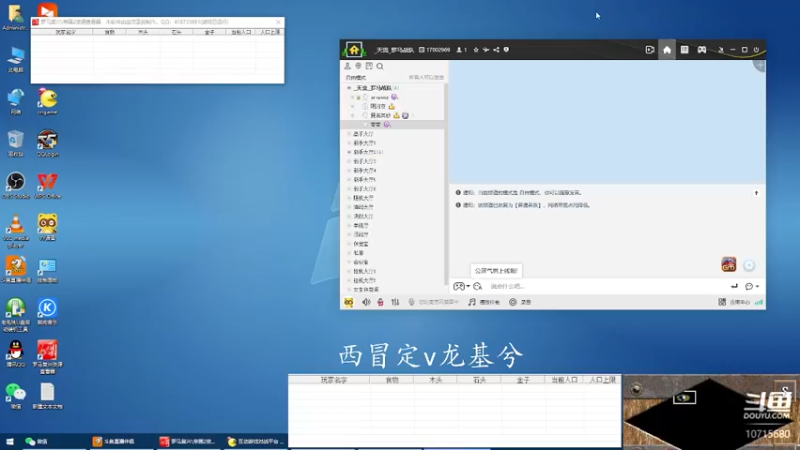Click 金子 column header in bottom table
Viewport: 800px width, 450px height.
pos(523,380)
